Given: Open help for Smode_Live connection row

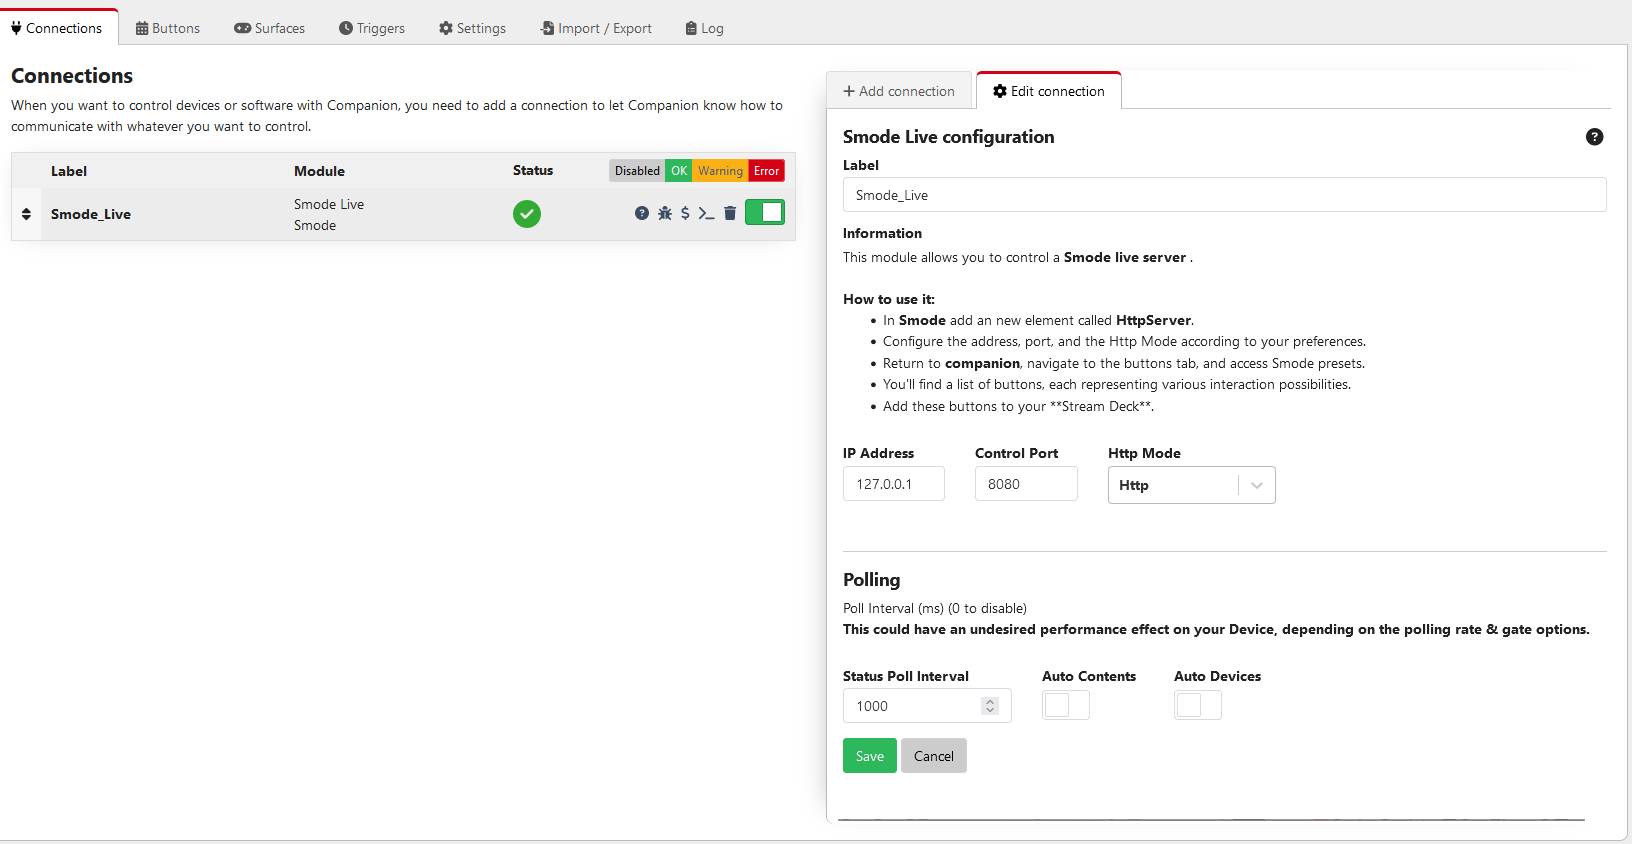Looking at the screenshot, I should pos(642,213).
